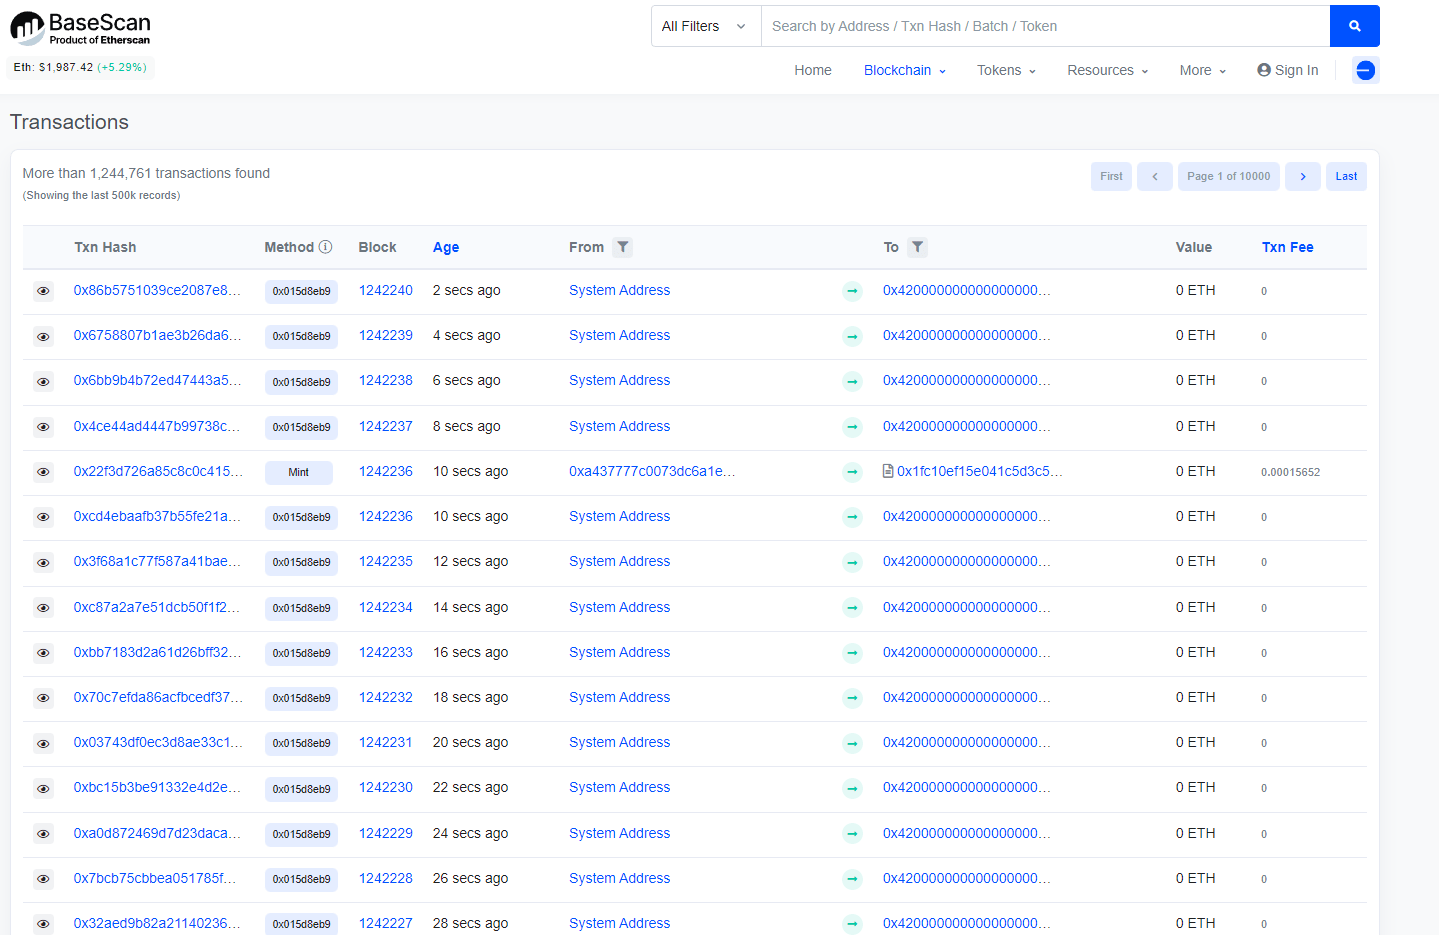Toggle eye preview for txn 0xc87a2a7e51dcb50f1f2
This screenshot has width=1439, height=935.
click(43, 608)
